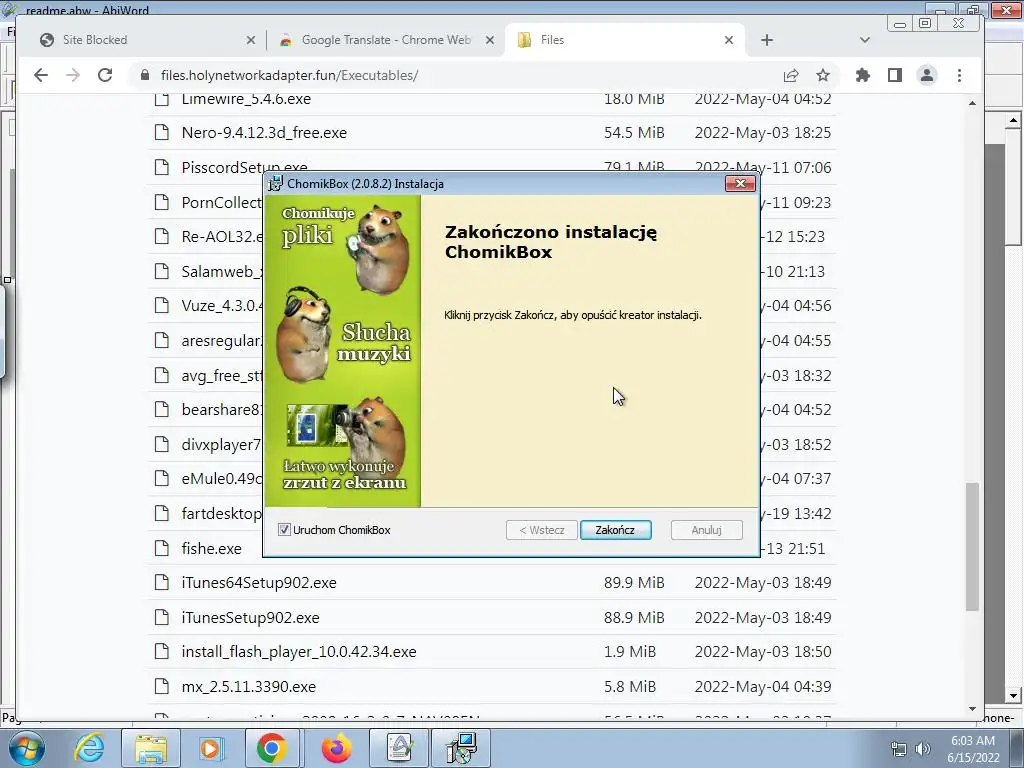Close the Site Blocked tab
Image resolution: width=1024 pixels, height=768 pixels.
pyautogui.click(x=251, y=40)
